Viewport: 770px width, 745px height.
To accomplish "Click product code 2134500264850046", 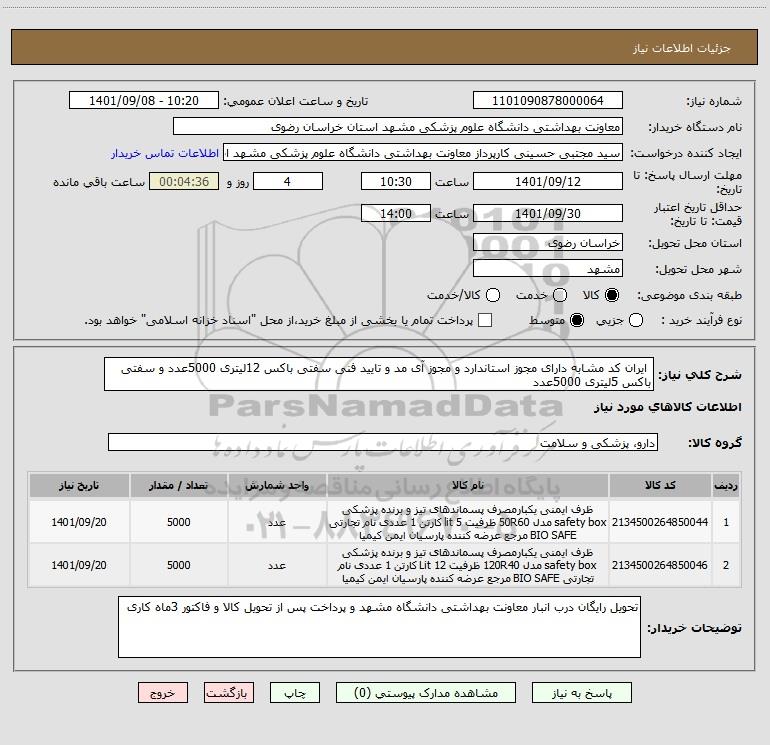I will pos(660,565).
